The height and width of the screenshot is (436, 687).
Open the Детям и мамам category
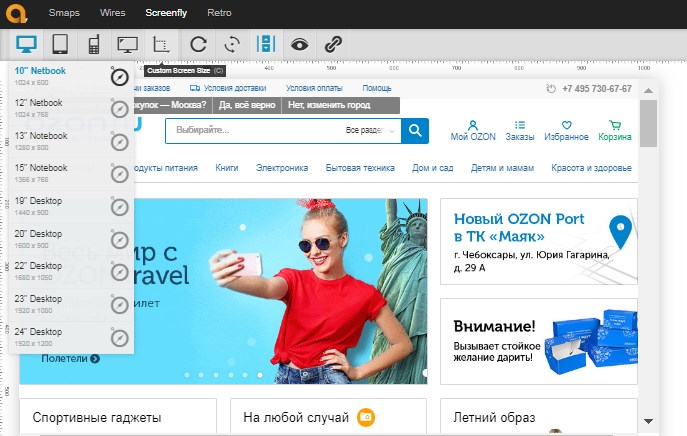click(x=502, y=168)
